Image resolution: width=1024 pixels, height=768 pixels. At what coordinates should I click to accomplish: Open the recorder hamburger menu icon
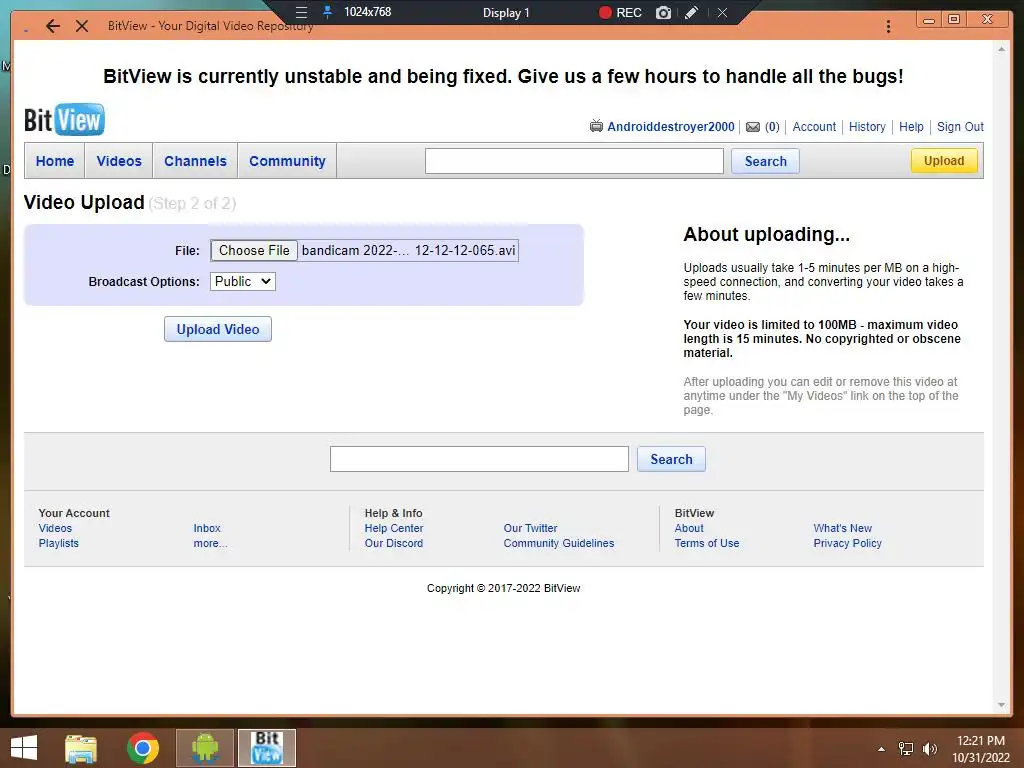[x=301, y=12]
